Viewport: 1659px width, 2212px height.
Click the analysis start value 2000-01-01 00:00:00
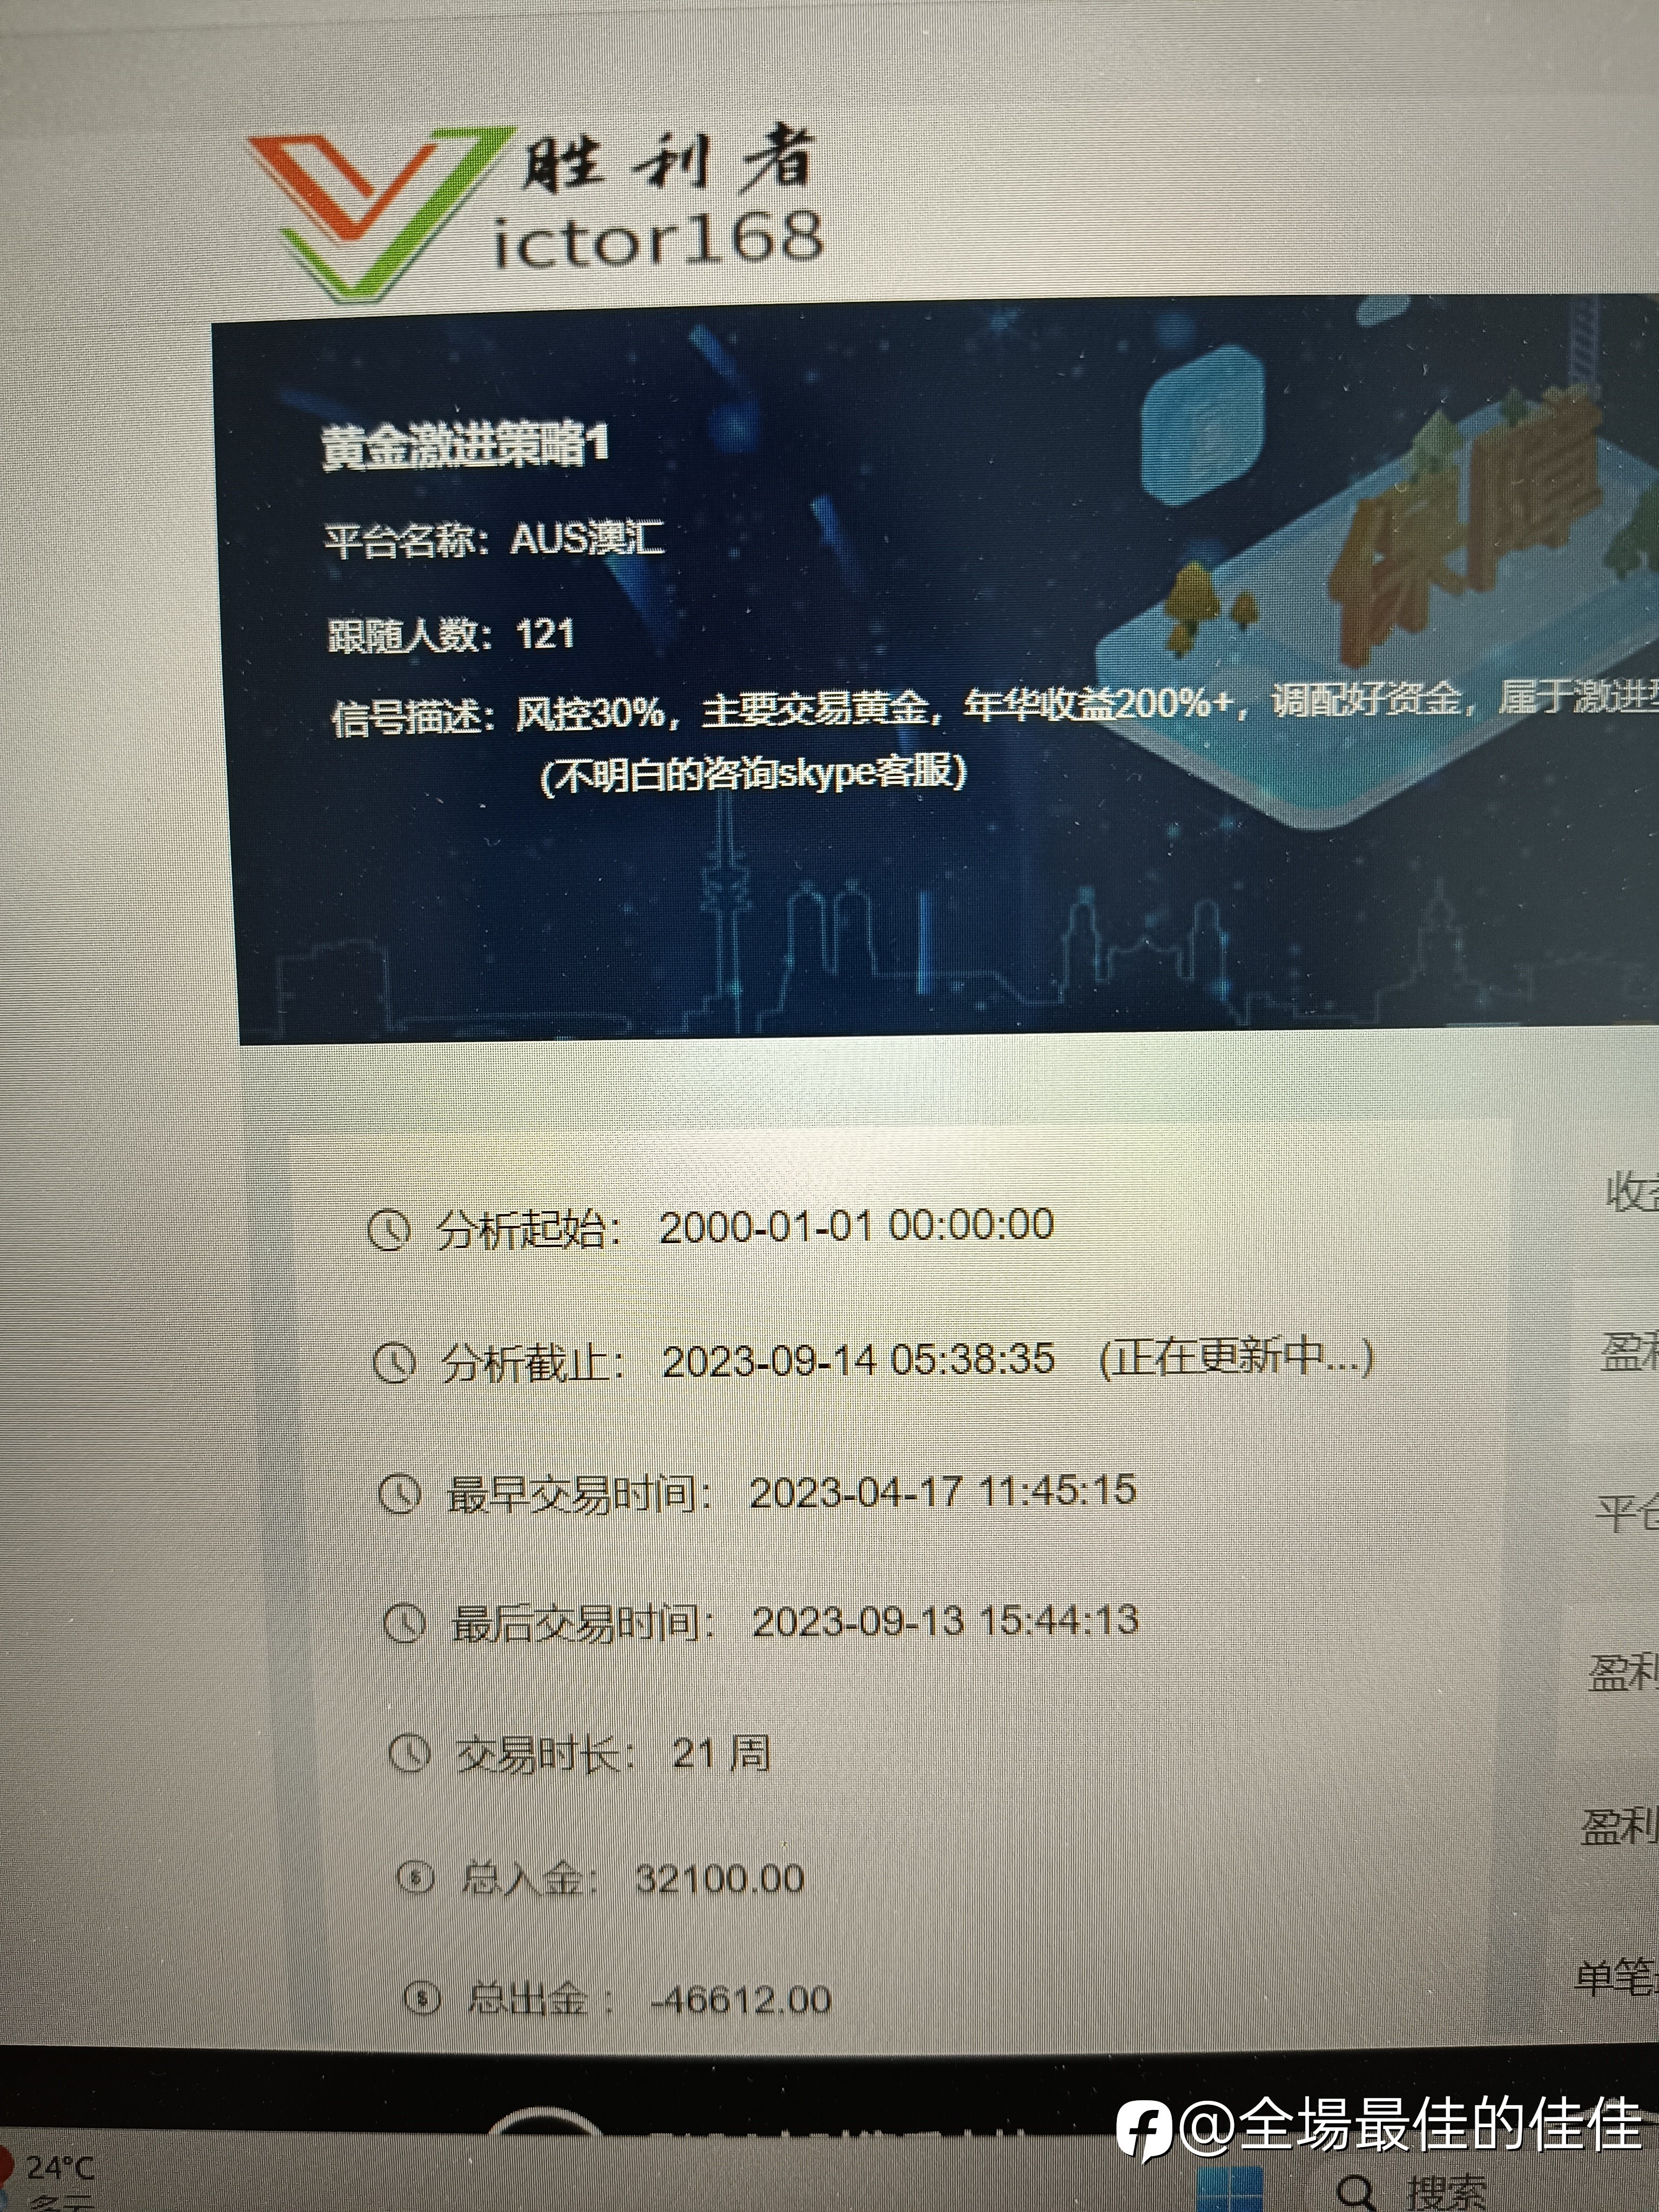[x=857, y=1226]
